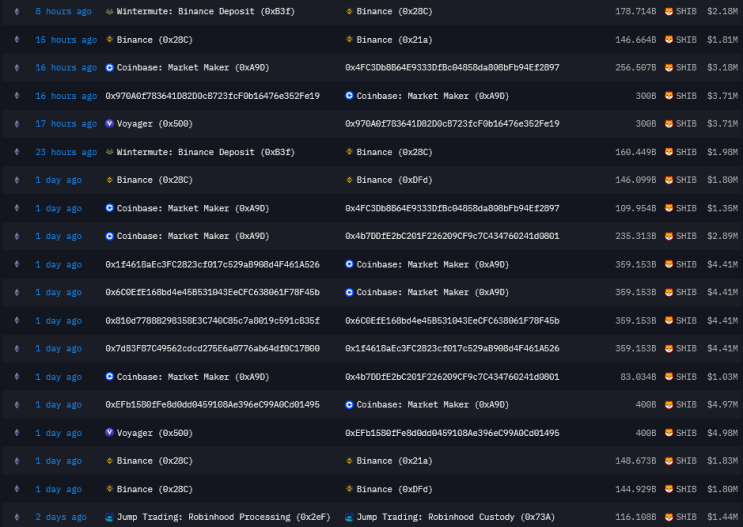This screenshot has width=743, height=527.
Task: Open the '15 hours ago' transaction link
Action: 66,40
